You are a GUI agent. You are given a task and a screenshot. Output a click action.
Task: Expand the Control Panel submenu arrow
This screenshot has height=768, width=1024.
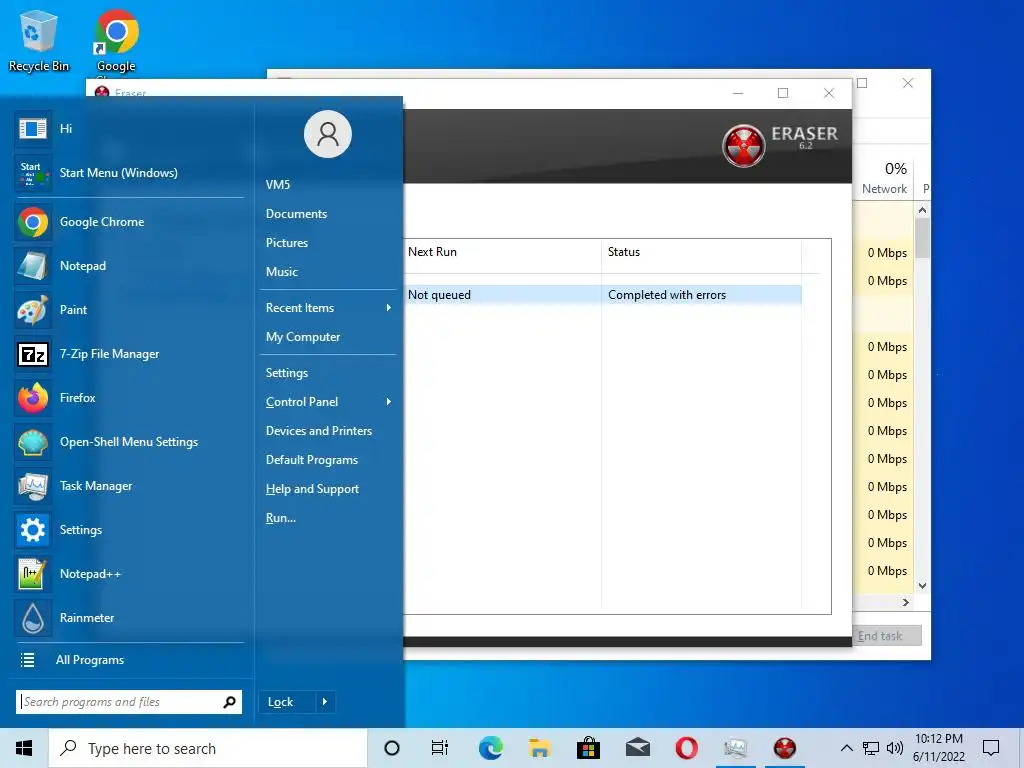coord(389,402)
